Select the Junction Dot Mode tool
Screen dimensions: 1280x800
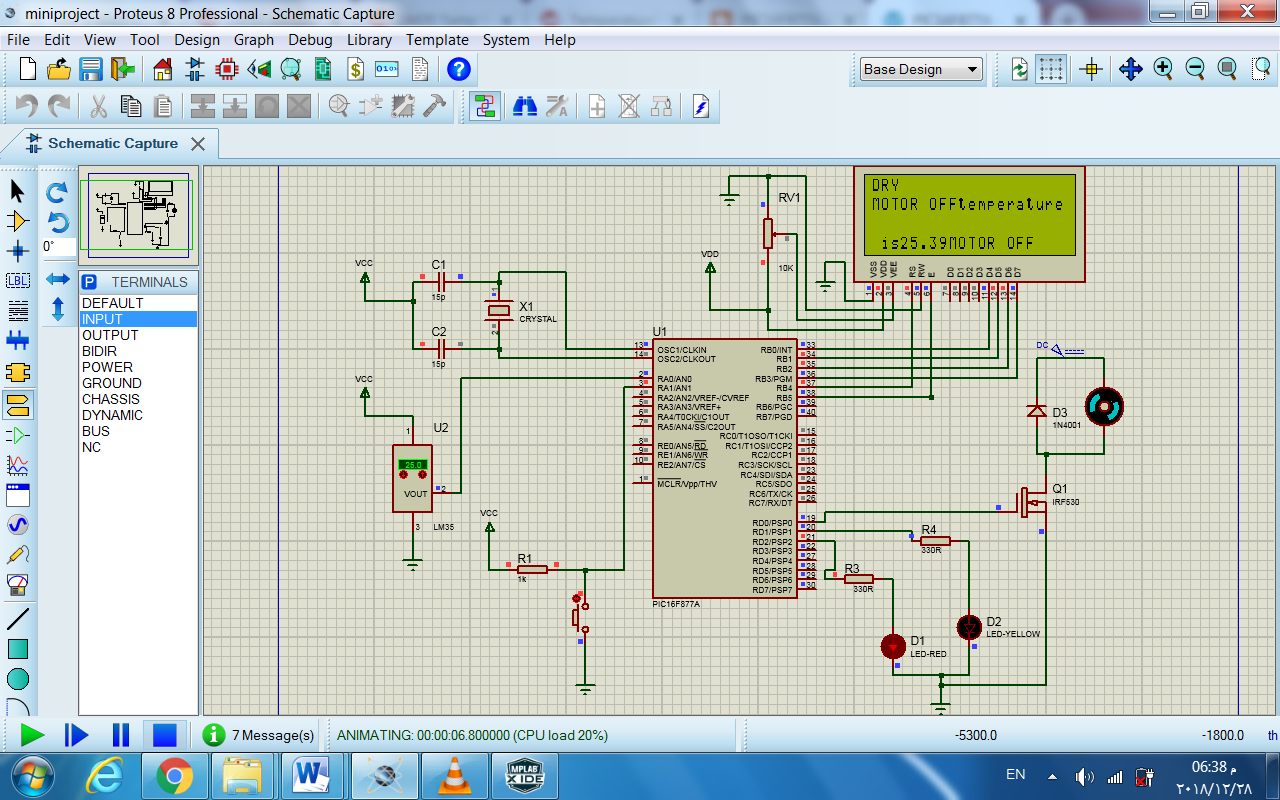pos(17,251)
